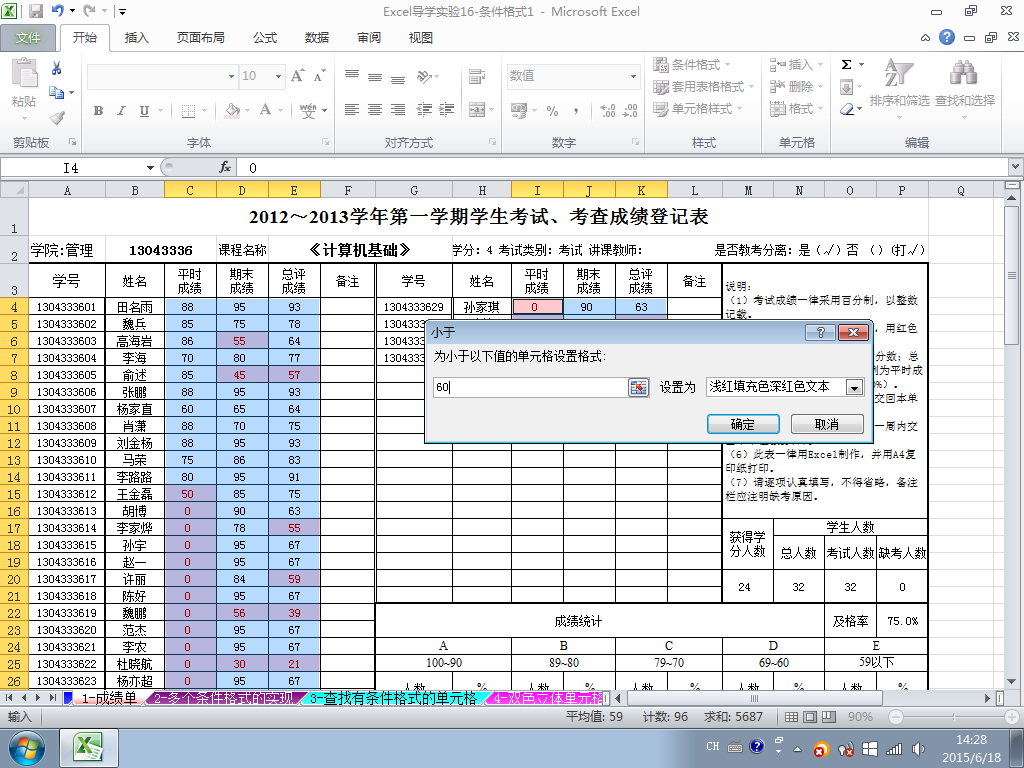Click the zoom slider in status bar
Image resolution: width=1024 pixels, height=768 pixels.
(953, 717)
